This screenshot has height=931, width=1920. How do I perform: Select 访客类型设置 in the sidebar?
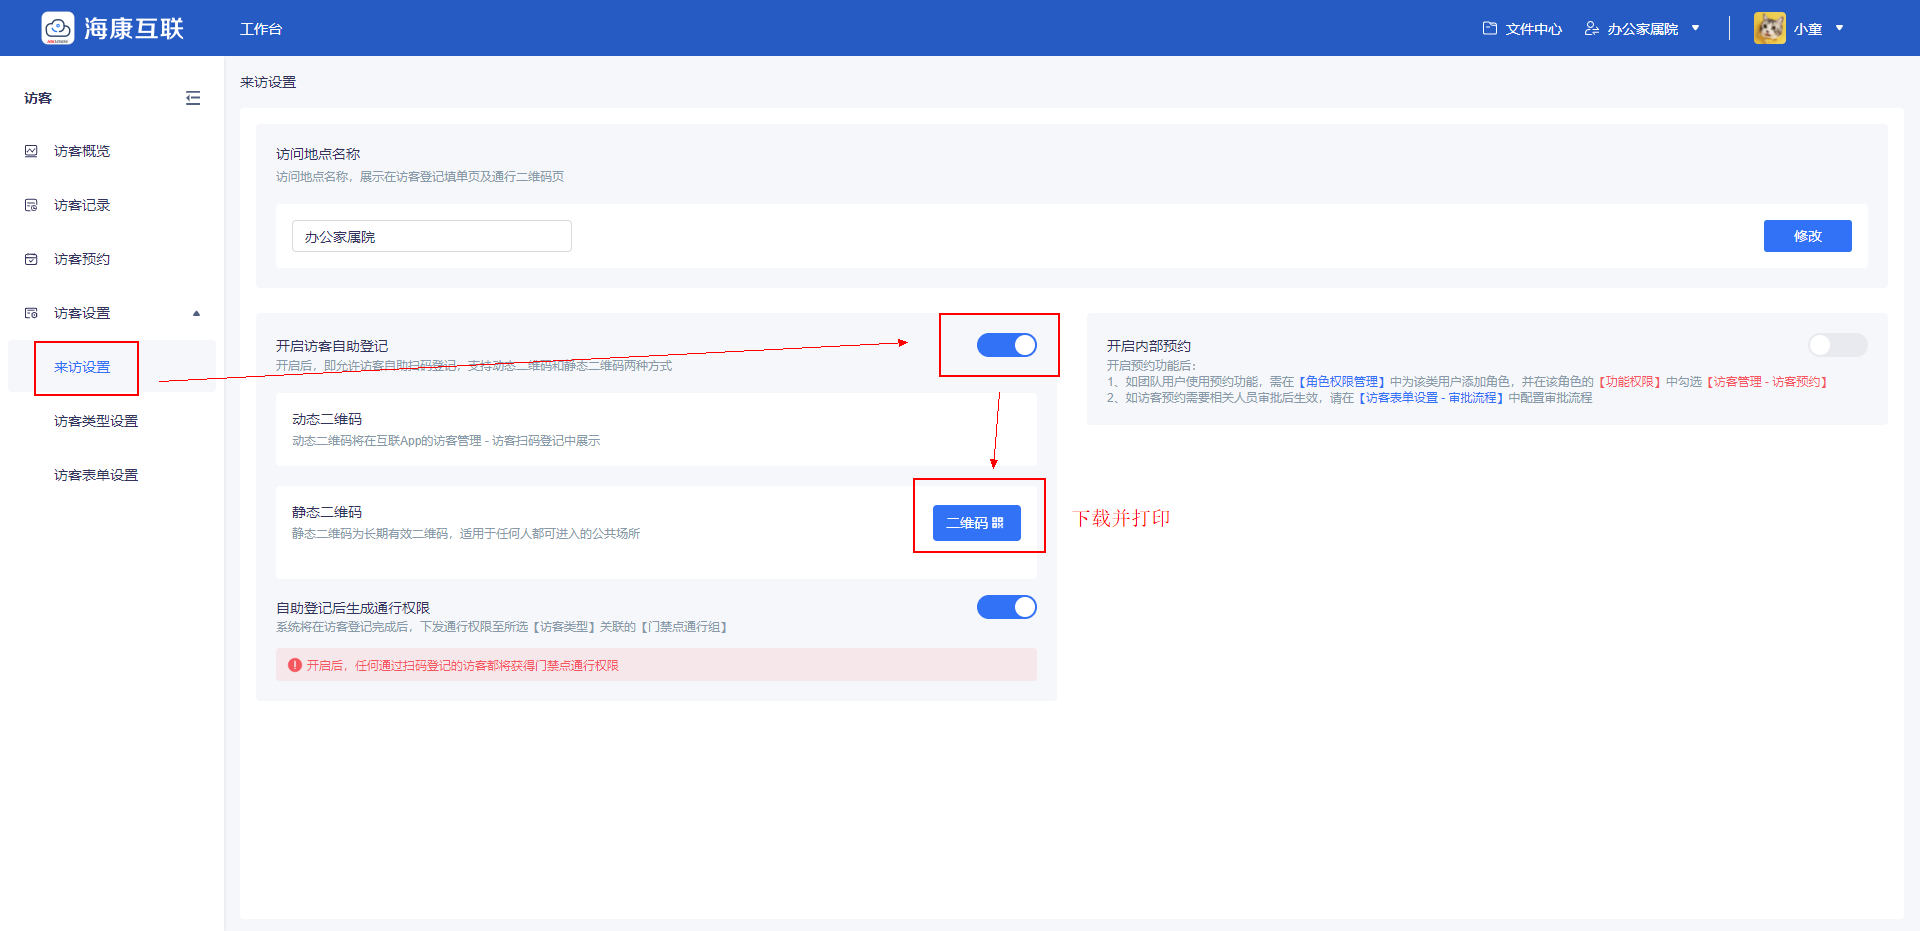[96, 421]
